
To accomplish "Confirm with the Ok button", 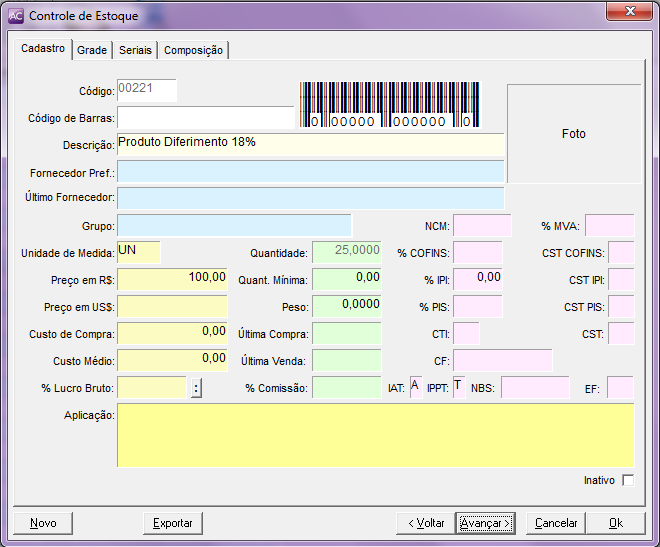I will coord(615,523).
